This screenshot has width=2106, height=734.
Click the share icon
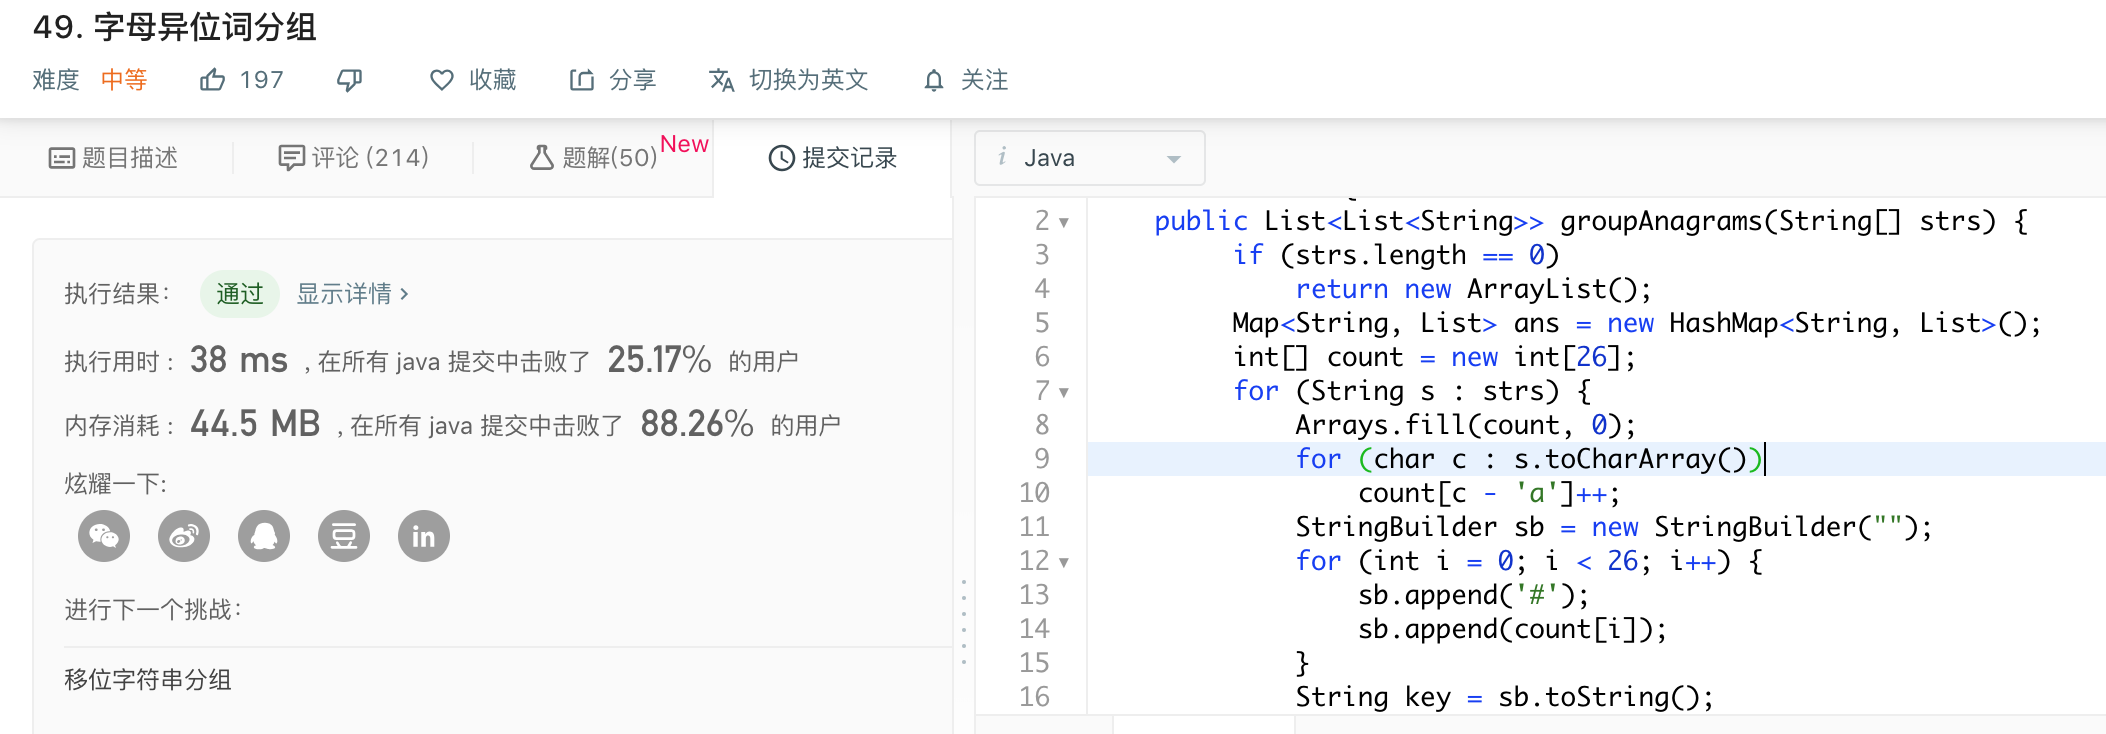click(x=581, y=80)
